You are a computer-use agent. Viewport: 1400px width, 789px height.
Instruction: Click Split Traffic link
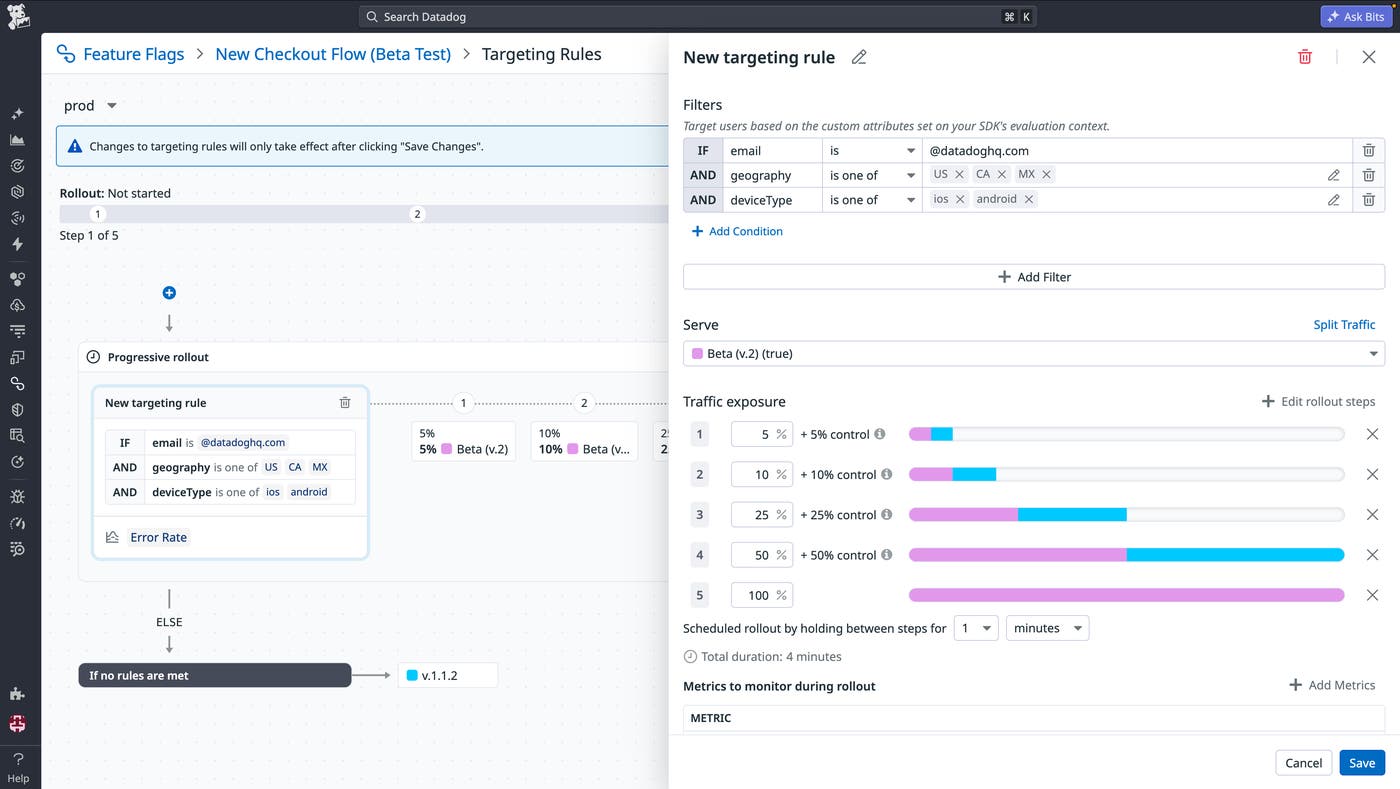pyautogui.click(x=1344, y=324)
